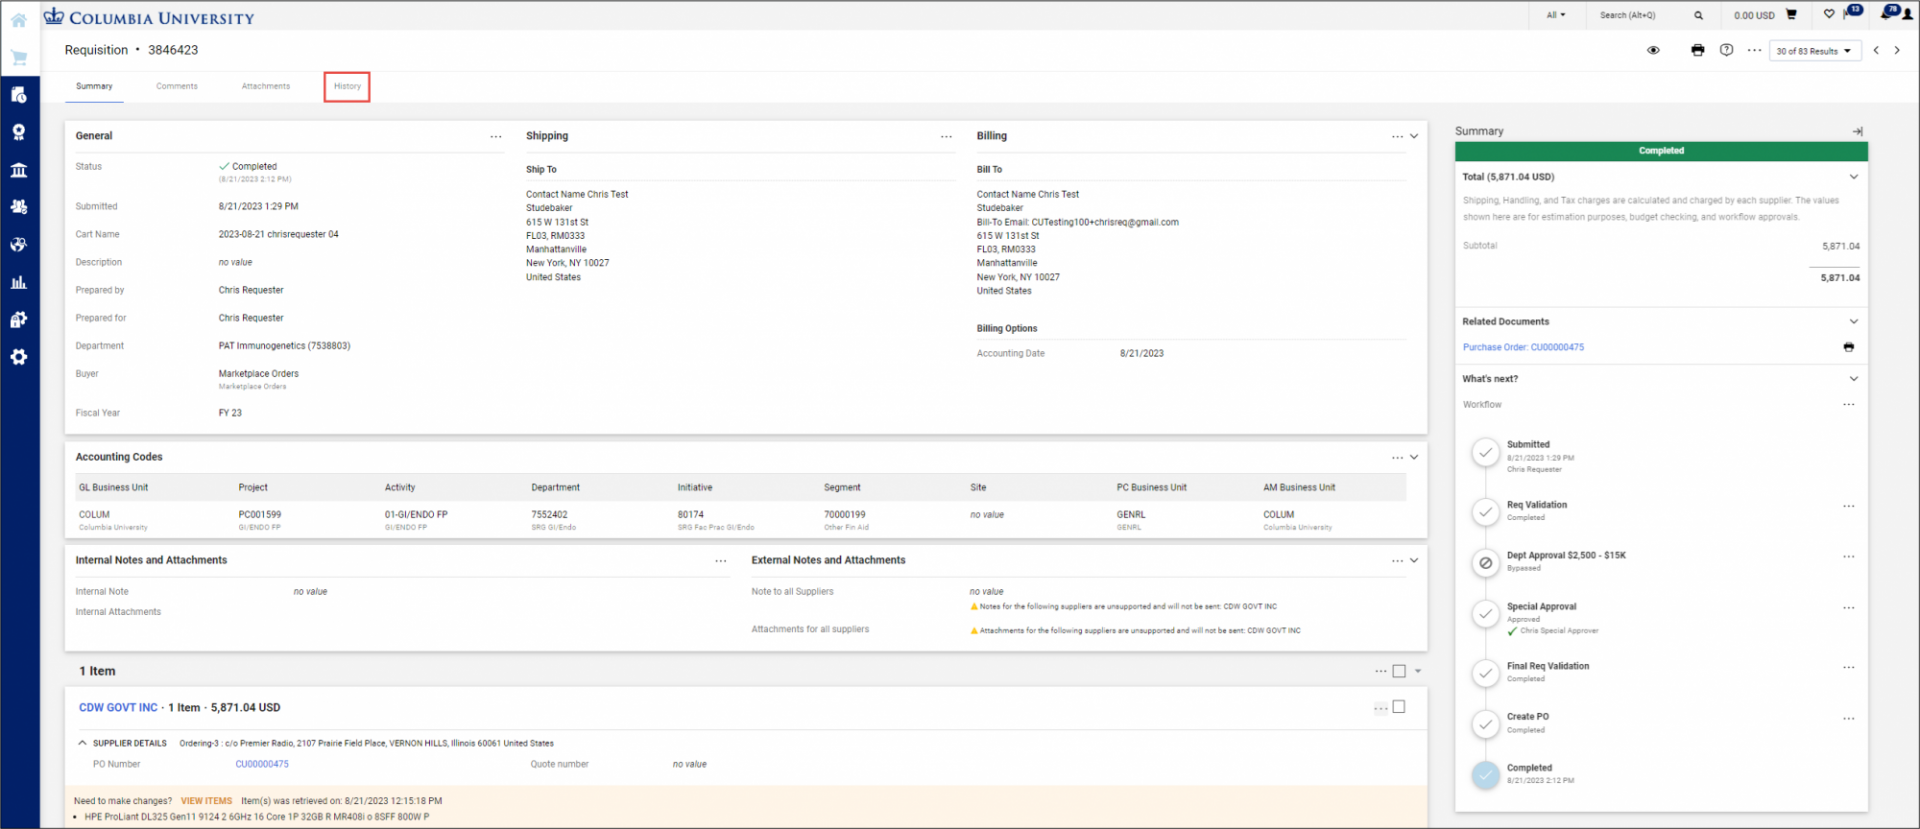Open the Home icon in sidebar
Viewport: 1920px width, 829px height.
coord(18,20)
